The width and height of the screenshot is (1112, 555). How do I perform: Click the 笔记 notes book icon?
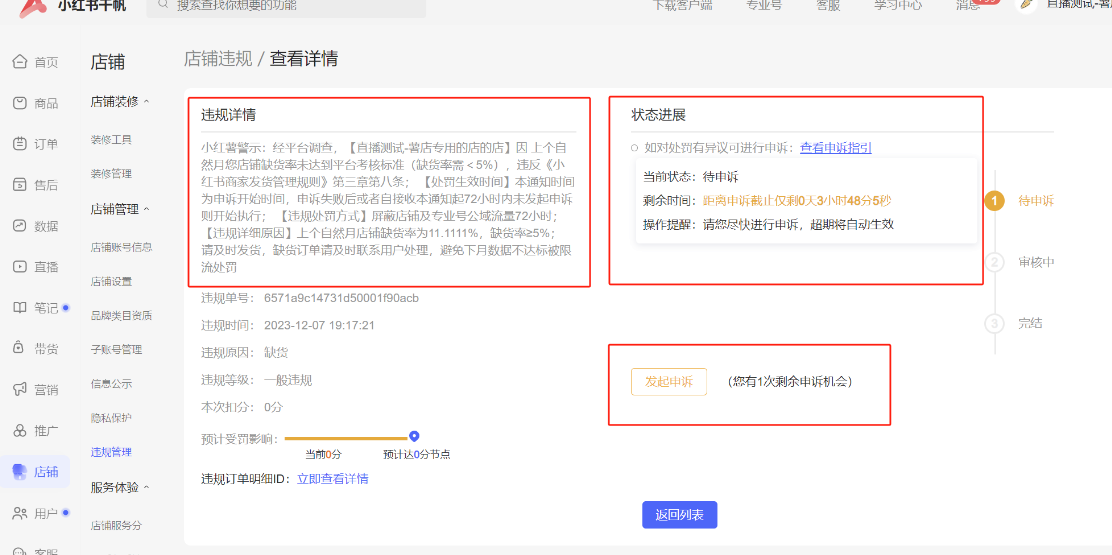pyautogui.click(x=20, y=308)
